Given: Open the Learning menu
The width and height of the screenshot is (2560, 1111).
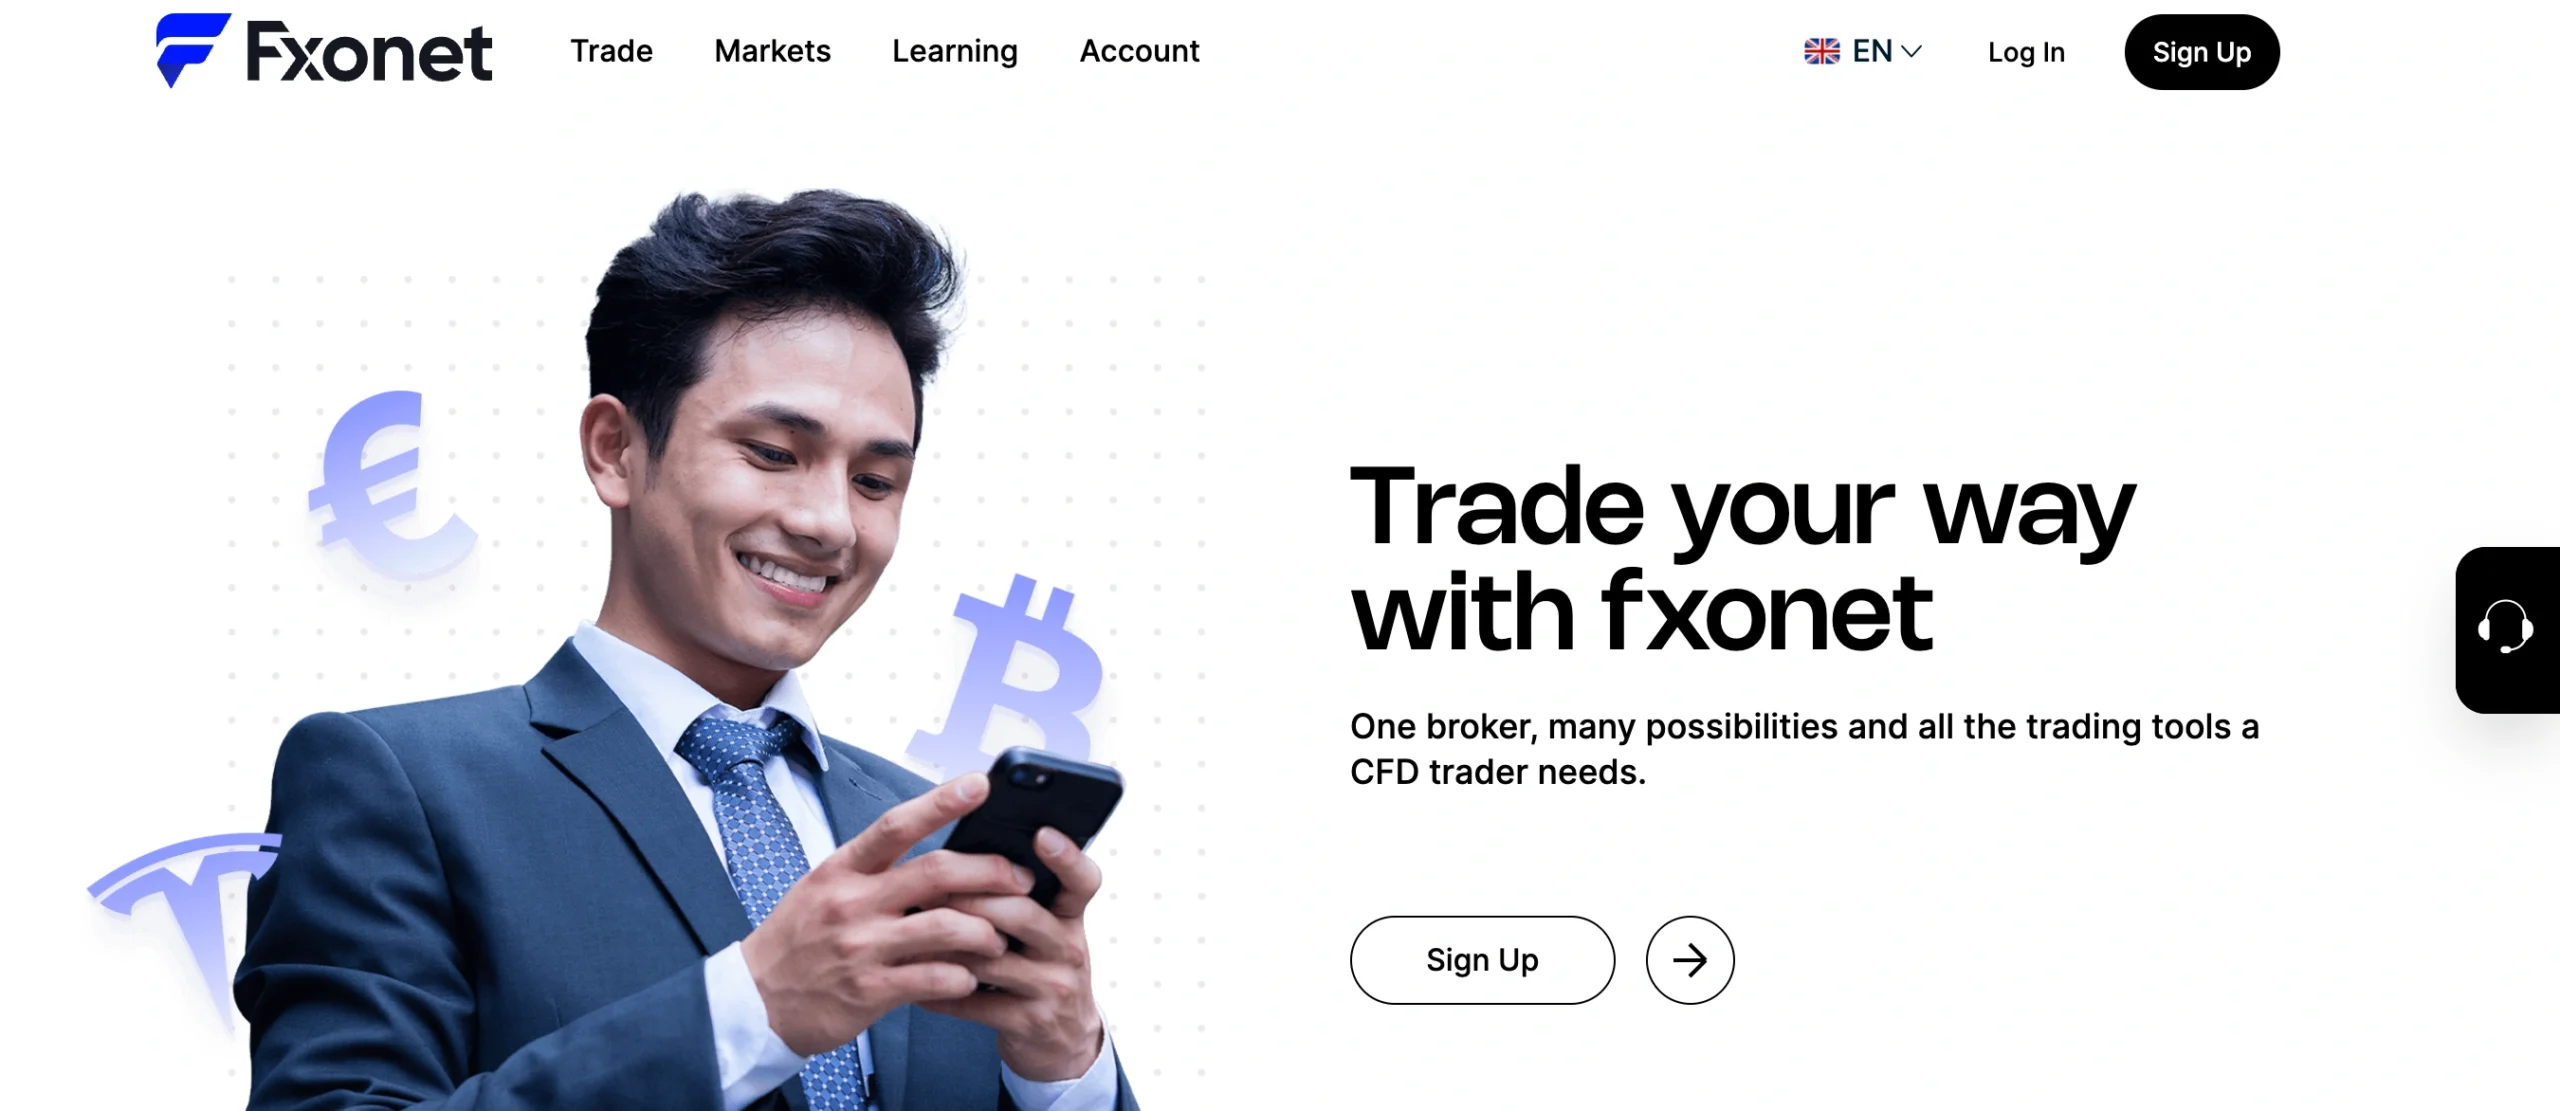Looking at the screenshot, I should click(955, 52).
